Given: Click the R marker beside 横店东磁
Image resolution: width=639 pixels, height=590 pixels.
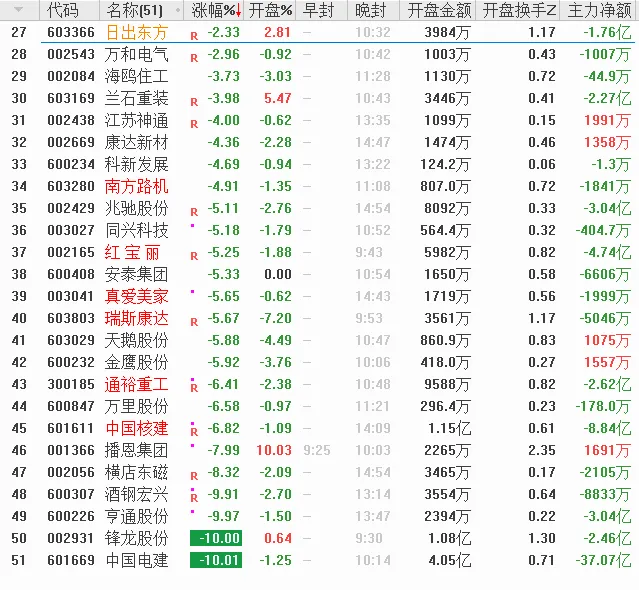Looking at the screenshot, I should tap(194, 476).
